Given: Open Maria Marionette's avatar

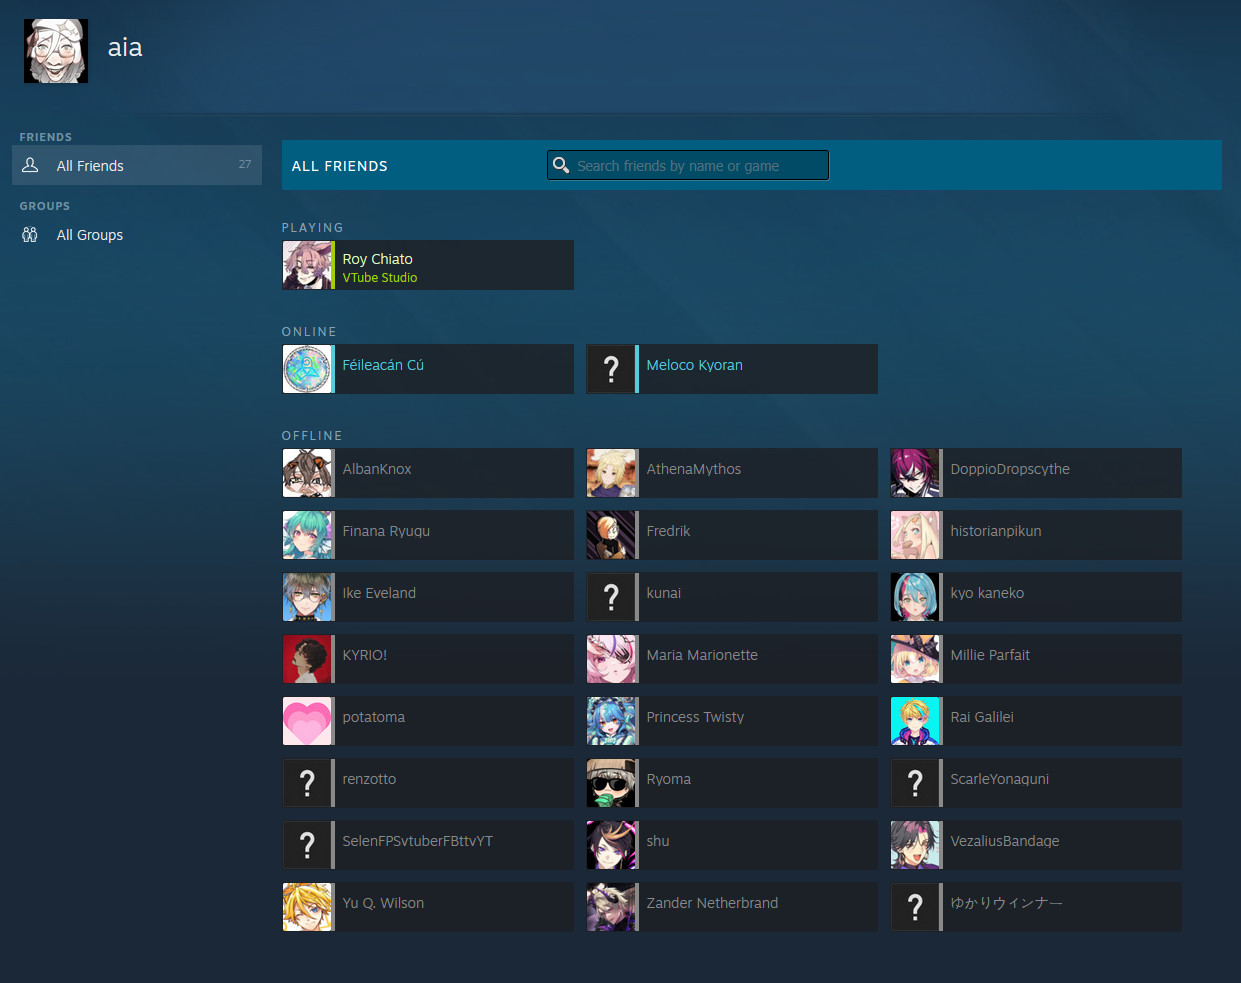Looking at the screenshot, I should click(x=611, y=659).
